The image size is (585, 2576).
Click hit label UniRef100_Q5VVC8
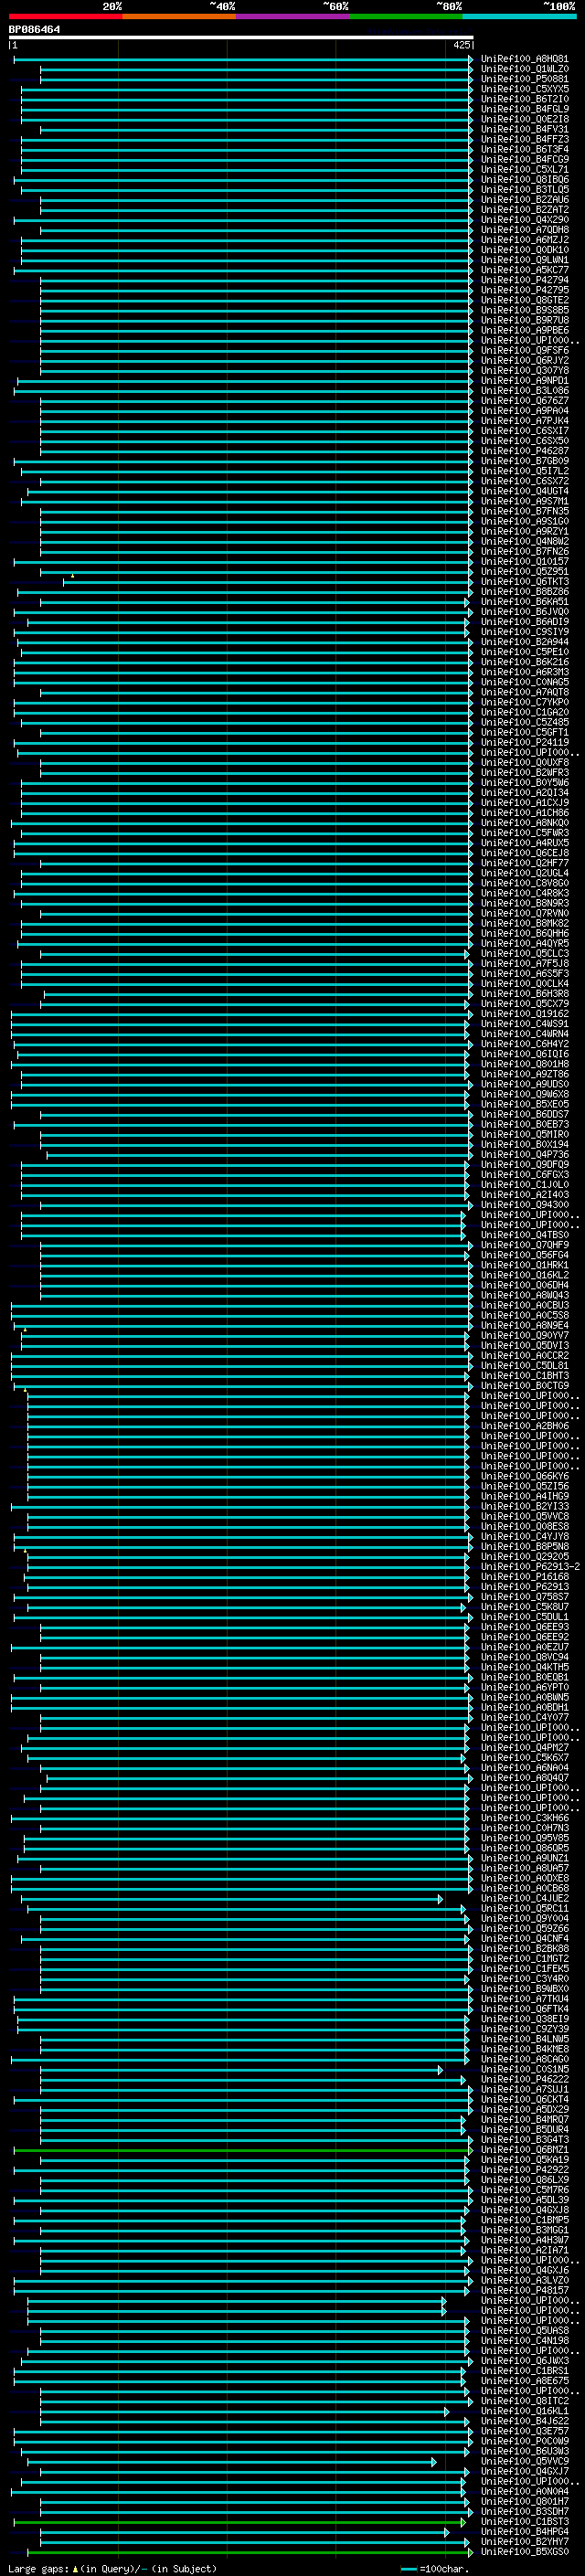[x=524, y=1516]
